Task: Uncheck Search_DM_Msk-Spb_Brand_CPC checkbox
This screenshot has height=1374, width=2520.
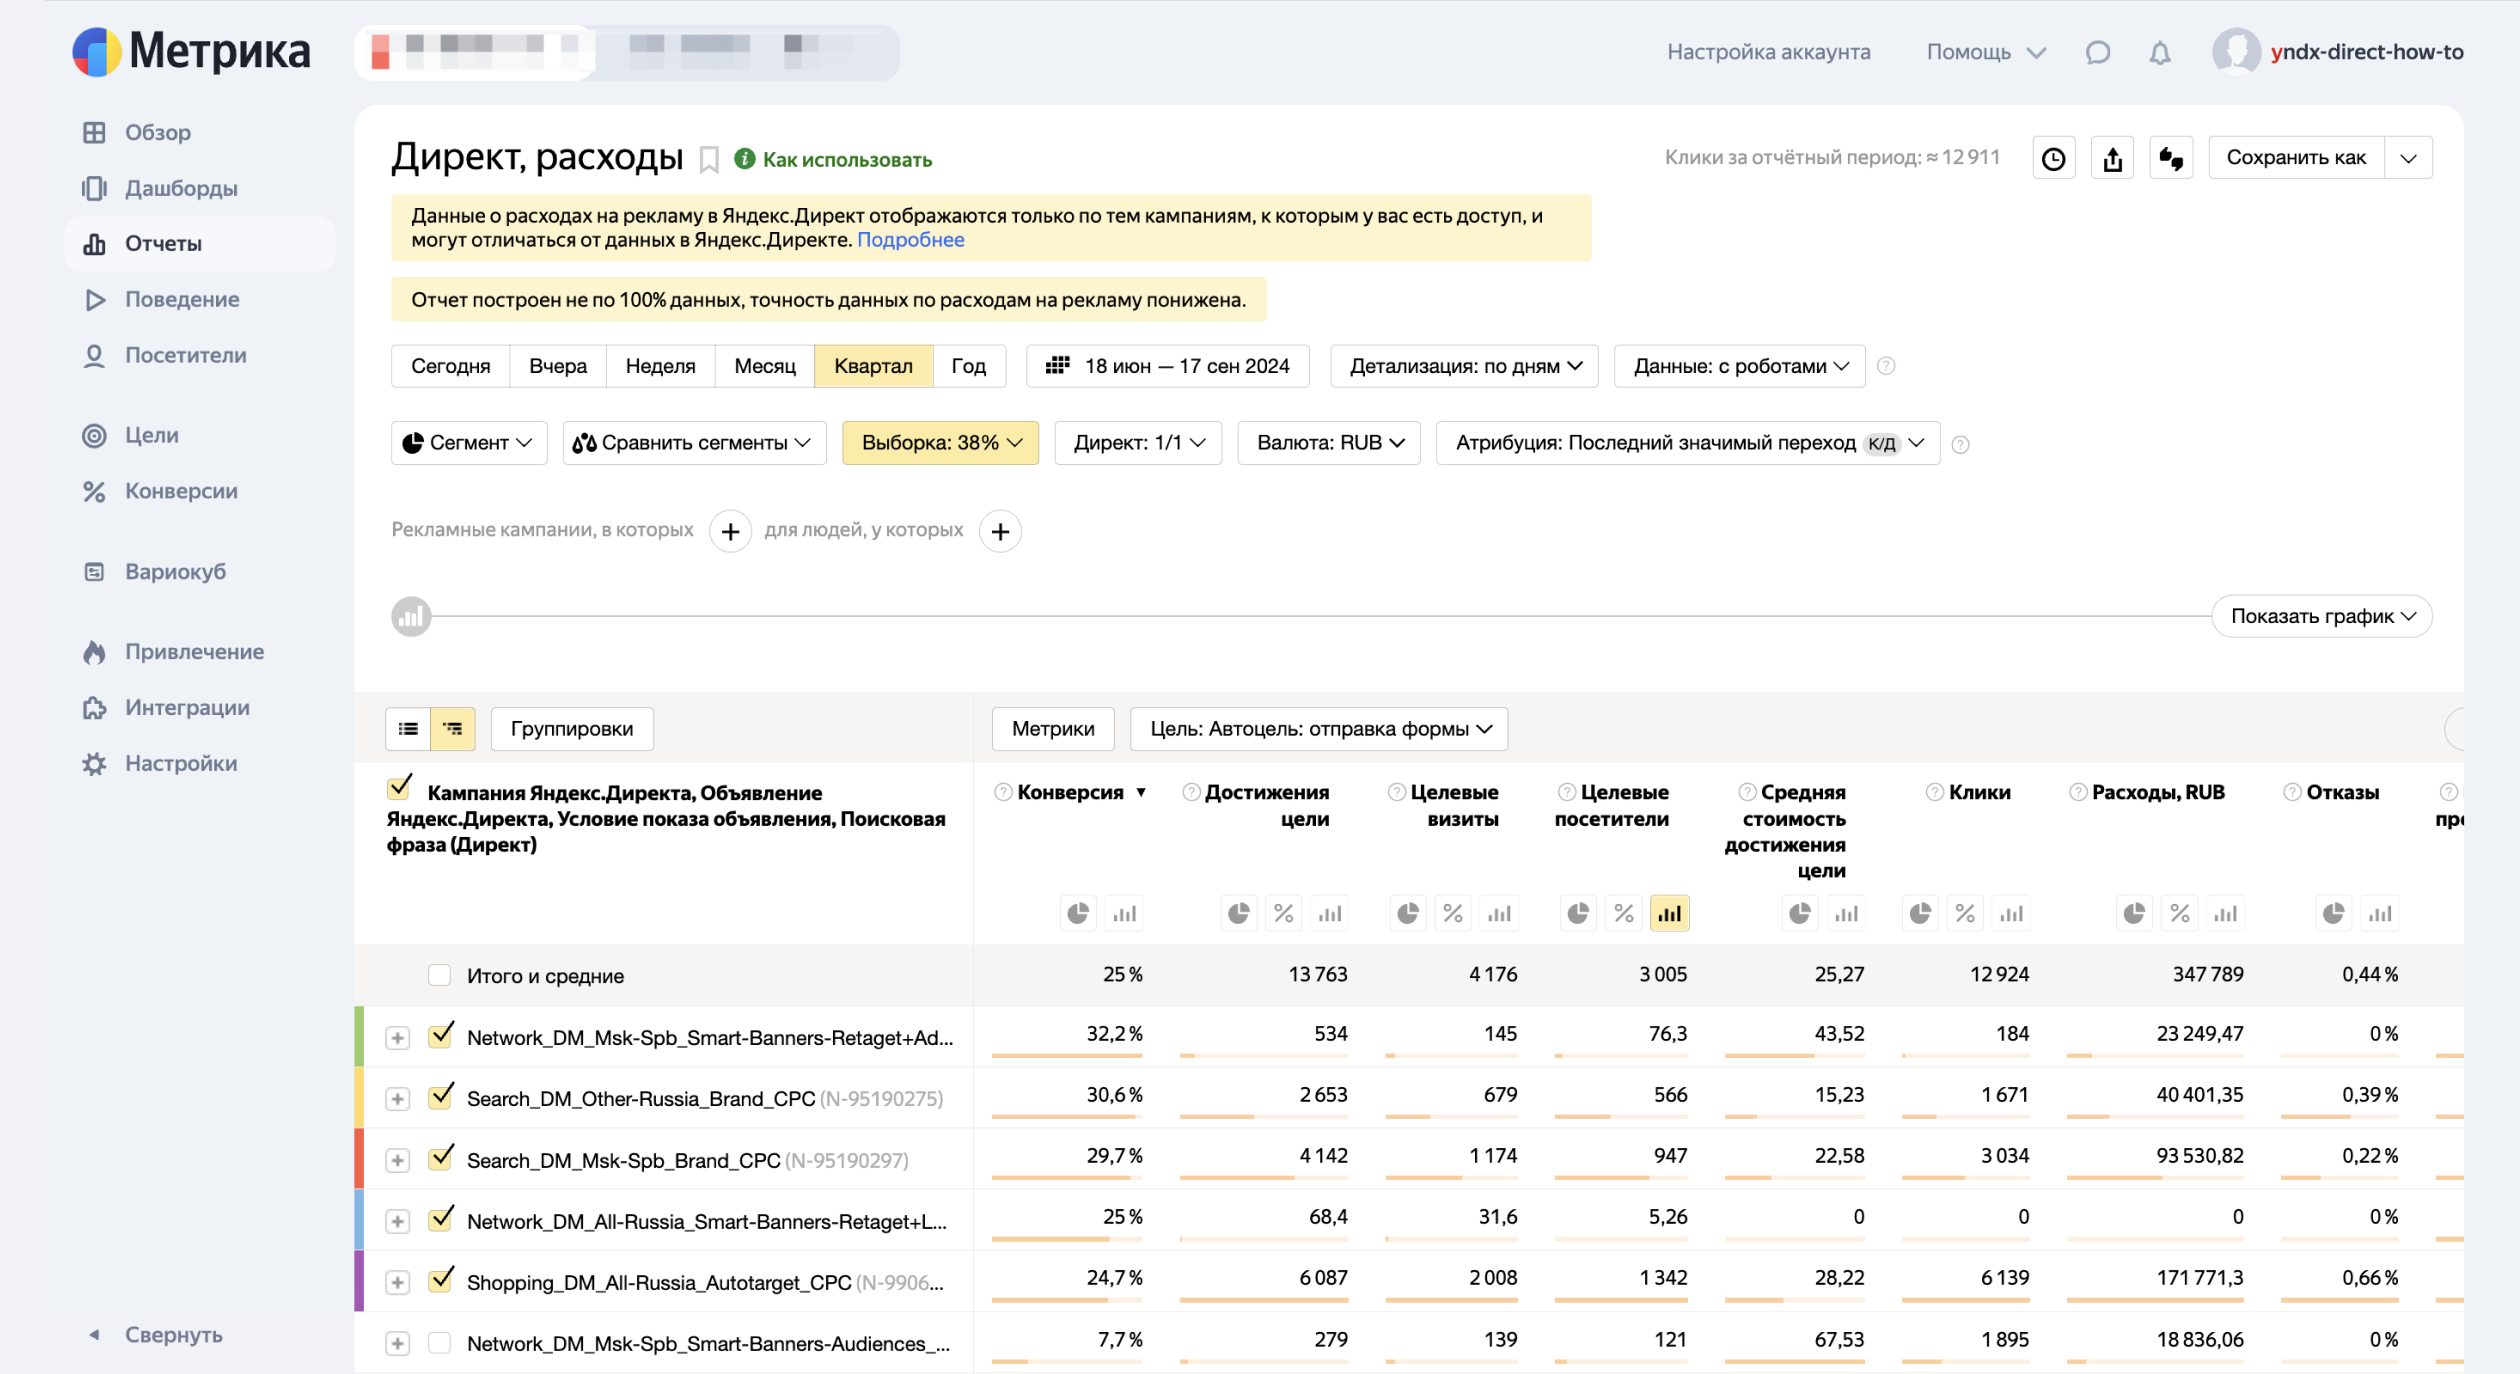Action: click(x=440, y=1158)
